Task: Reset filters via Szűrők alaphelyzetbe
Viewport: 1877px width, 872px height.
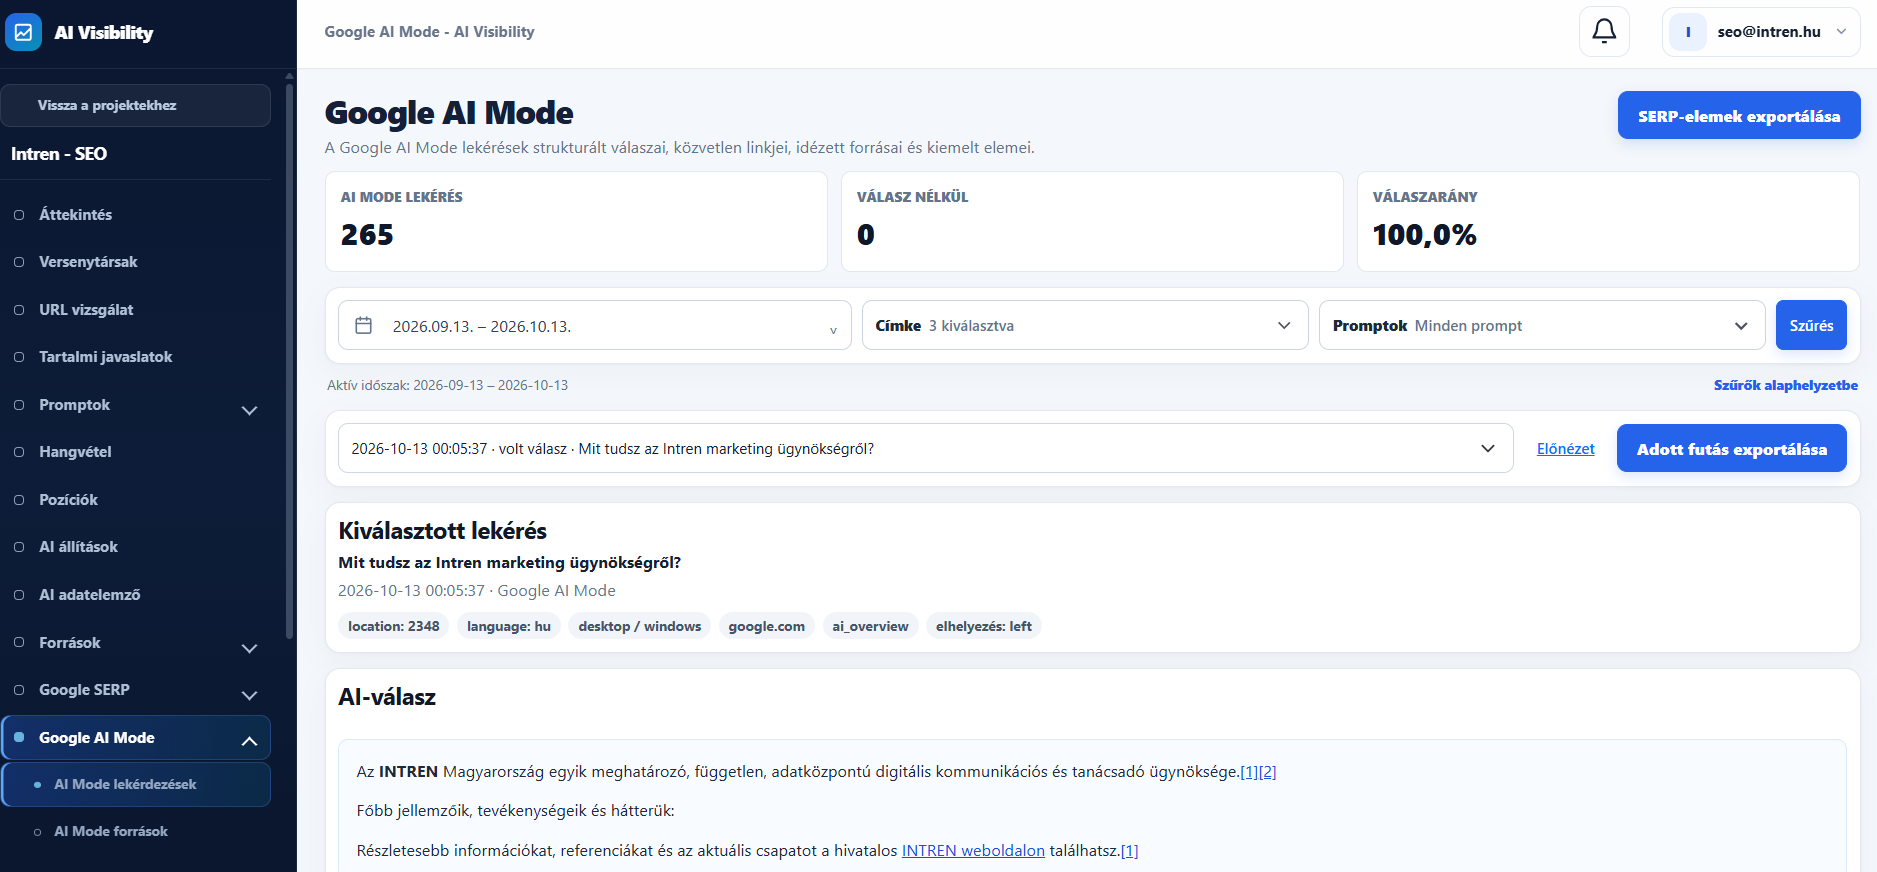Action: 1786,385
